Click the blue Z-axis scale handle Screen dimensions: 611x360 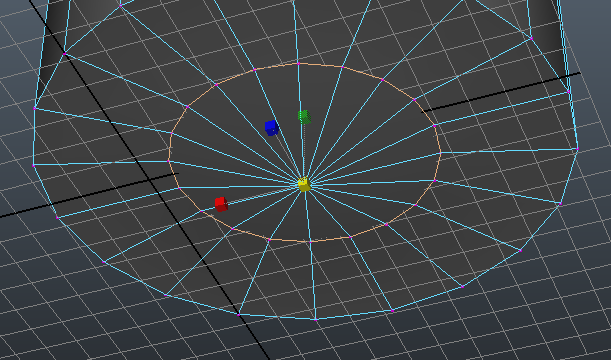(271, 128)
